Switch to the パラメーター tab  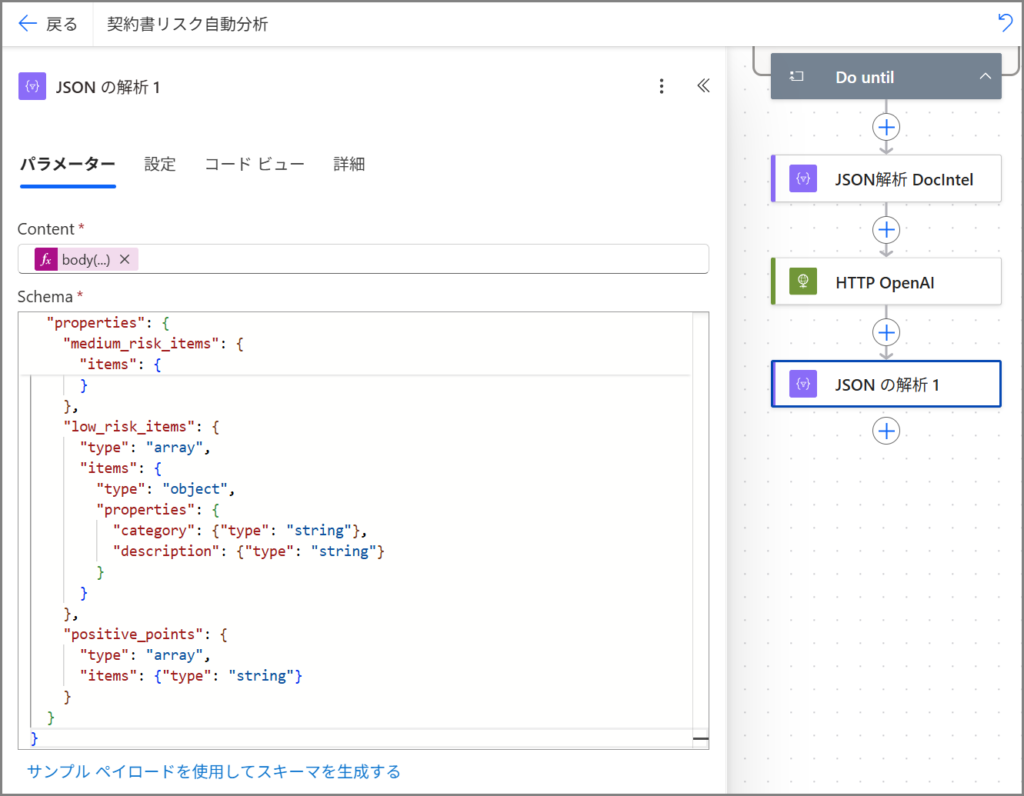(x=68, y=164)
